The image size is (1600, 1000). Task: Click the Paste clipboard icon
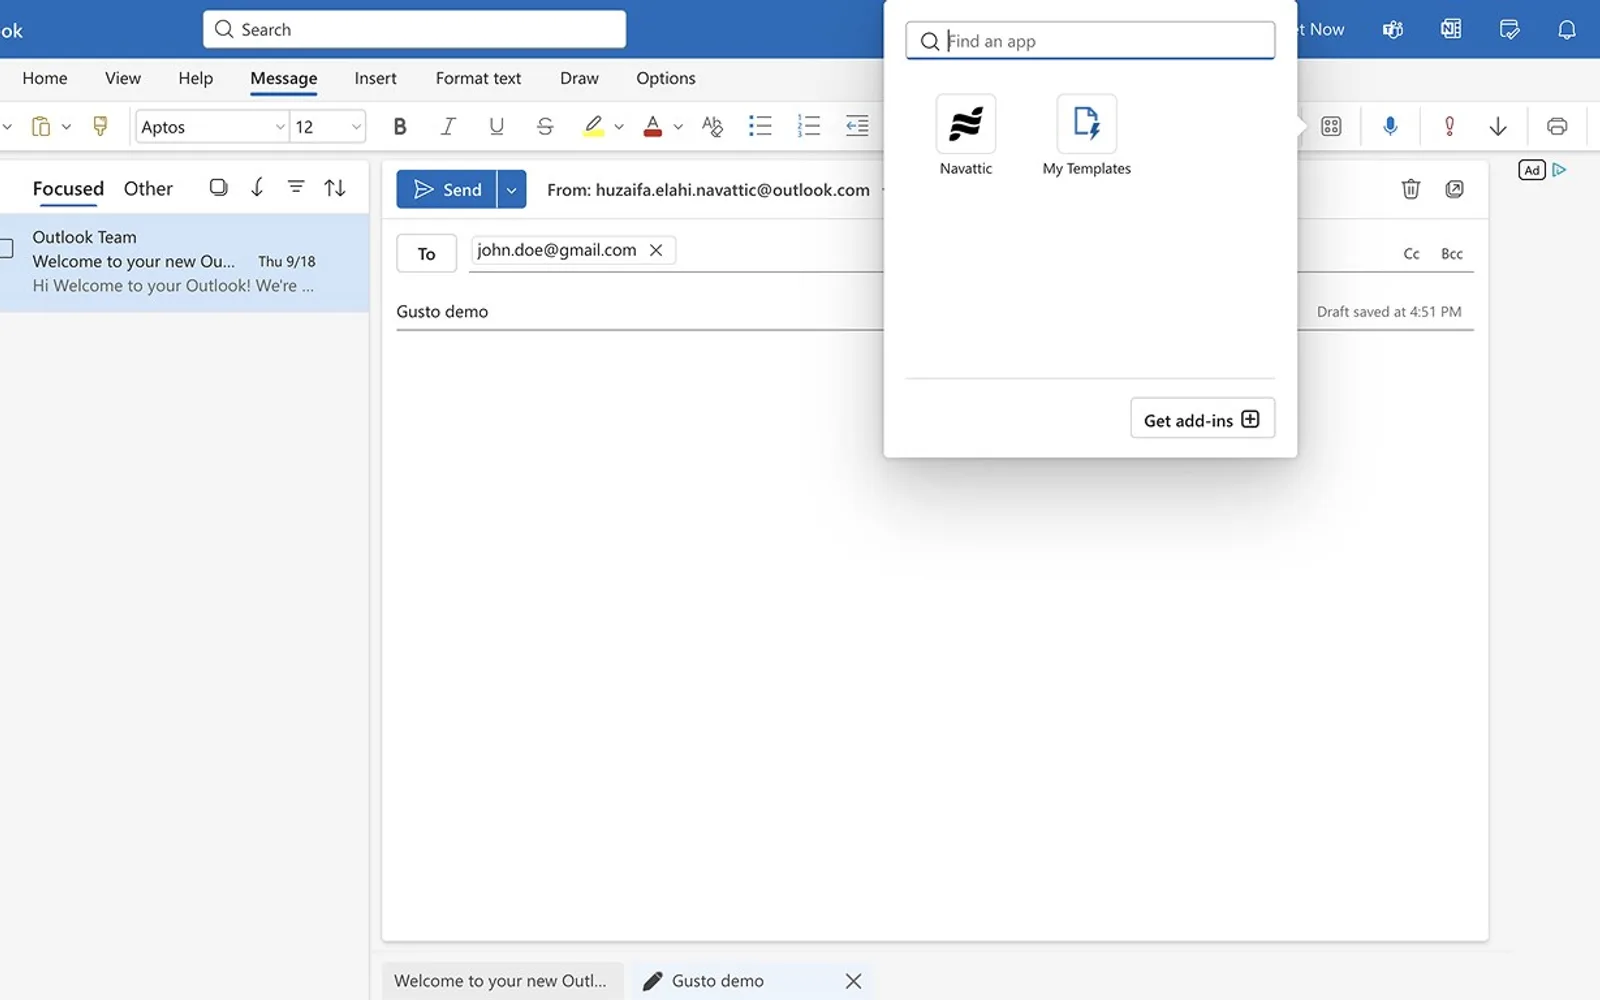tap(41, 126)
